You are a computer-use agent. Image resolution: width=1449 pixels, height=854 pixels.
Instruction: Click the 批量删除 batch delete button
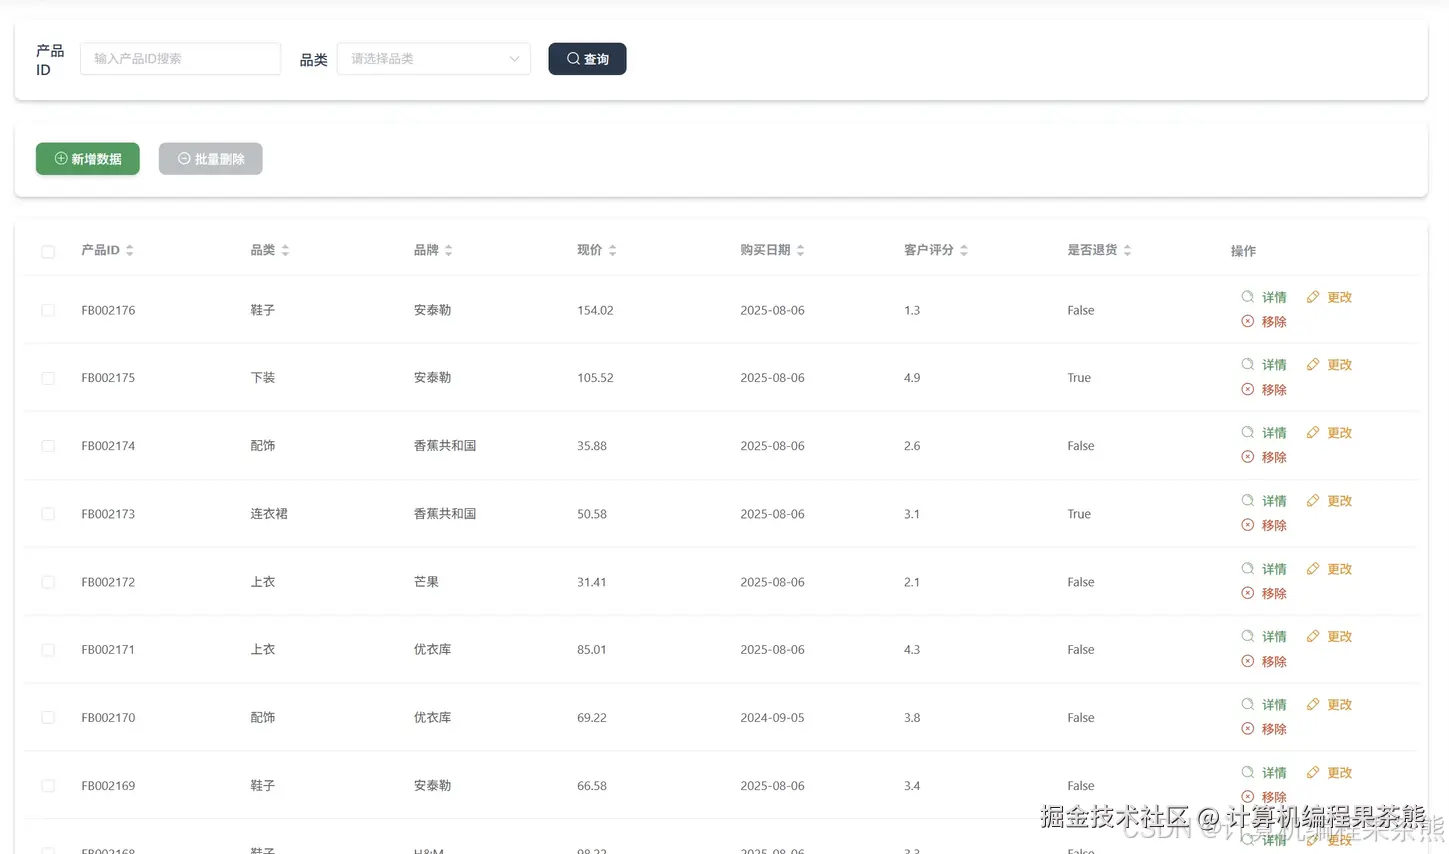(211, 159)
